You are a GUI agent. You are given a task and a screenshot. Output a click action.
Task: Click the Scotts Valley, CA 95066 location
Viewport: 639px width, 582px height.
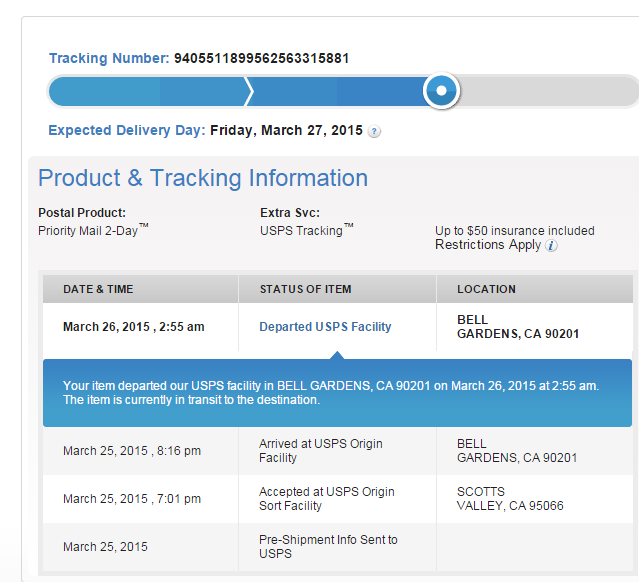(x=510, y=498)
